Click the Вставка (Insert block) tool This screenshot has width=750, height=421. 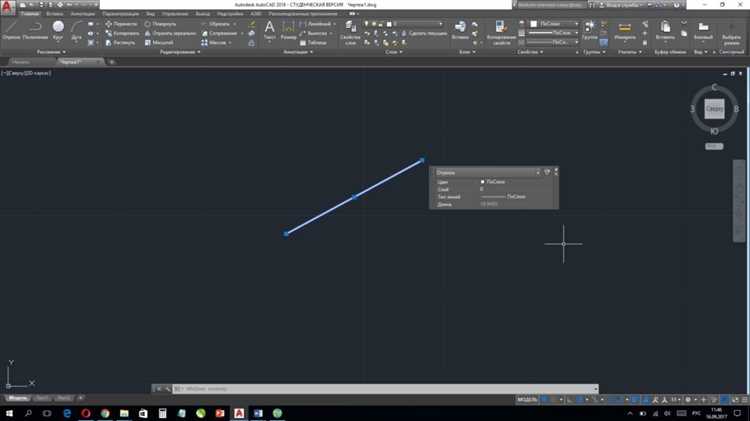460,30
